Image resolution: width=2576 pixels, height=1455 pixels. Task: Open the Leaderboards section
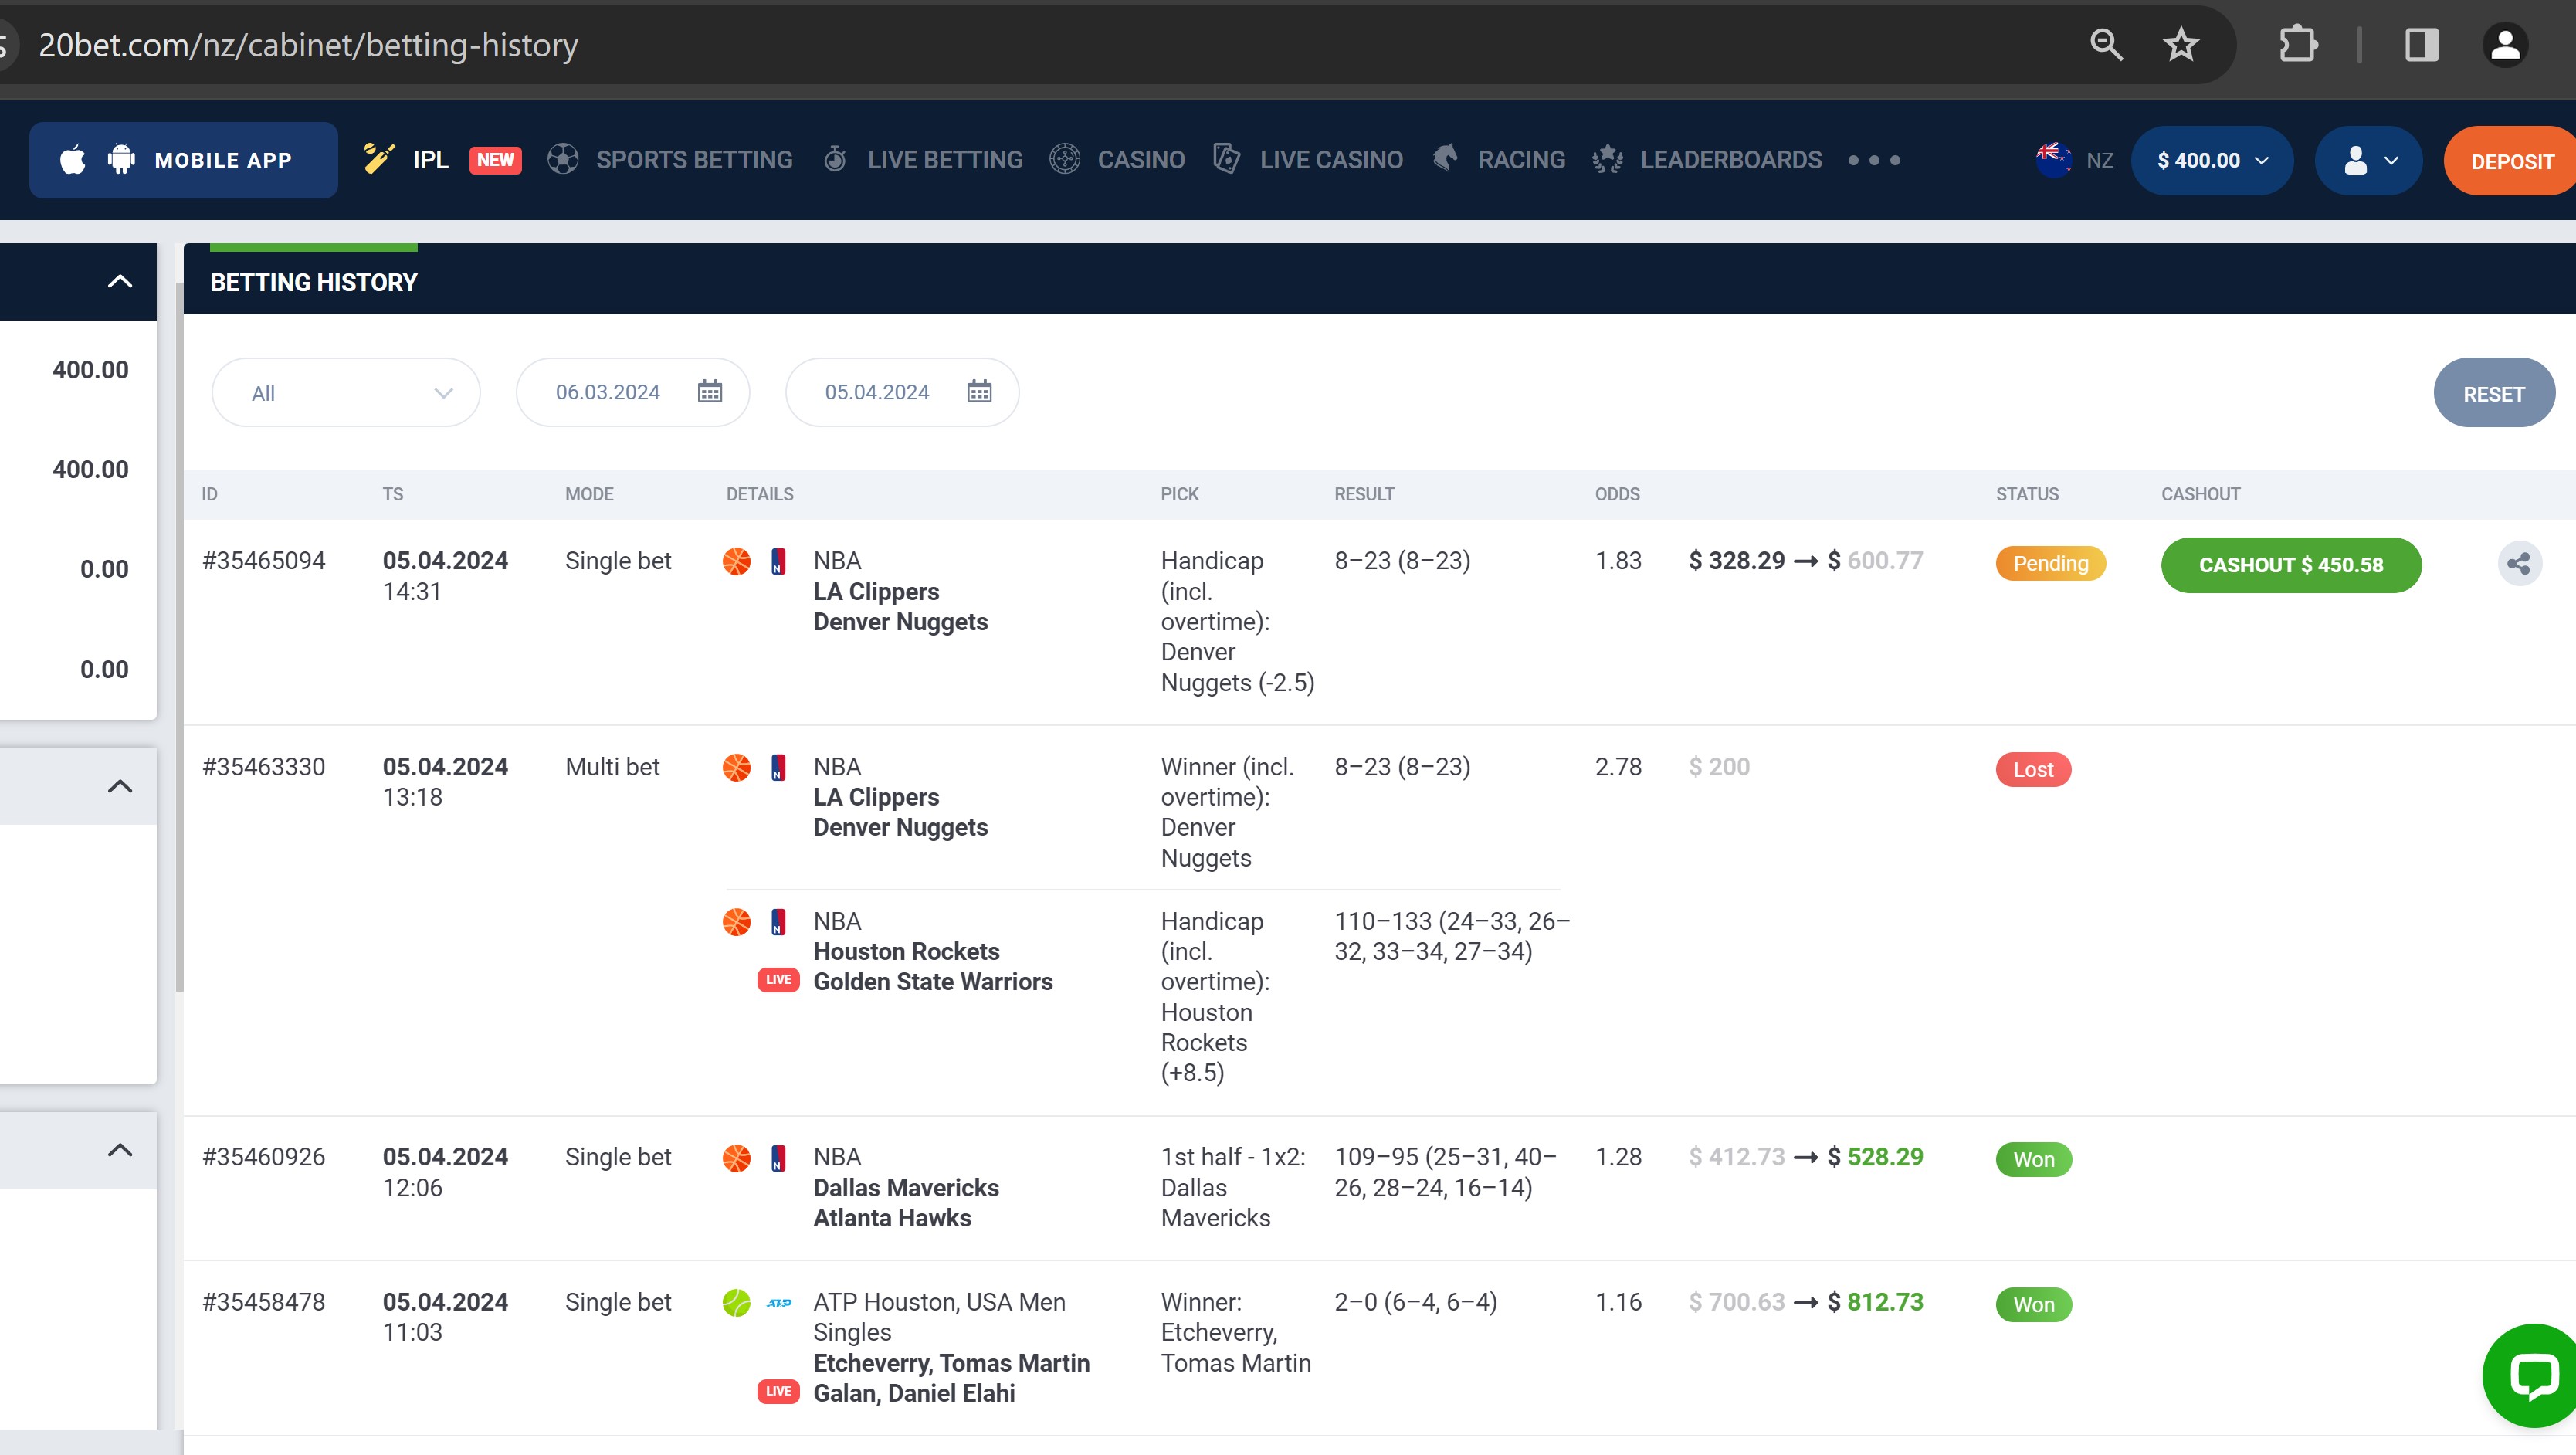[1731, 160]
